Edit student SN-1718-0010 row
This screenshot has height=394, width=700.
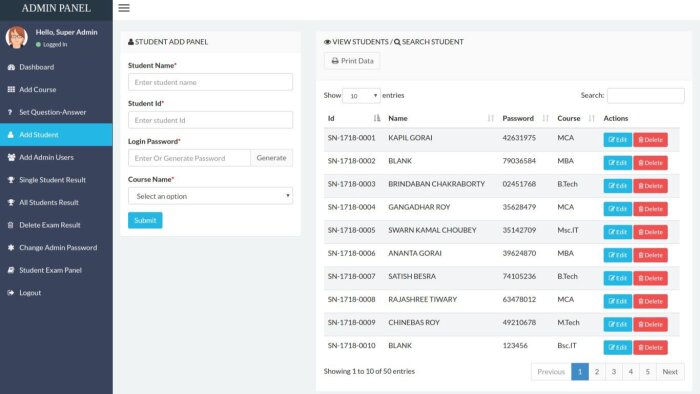click(x=617, y=348)
